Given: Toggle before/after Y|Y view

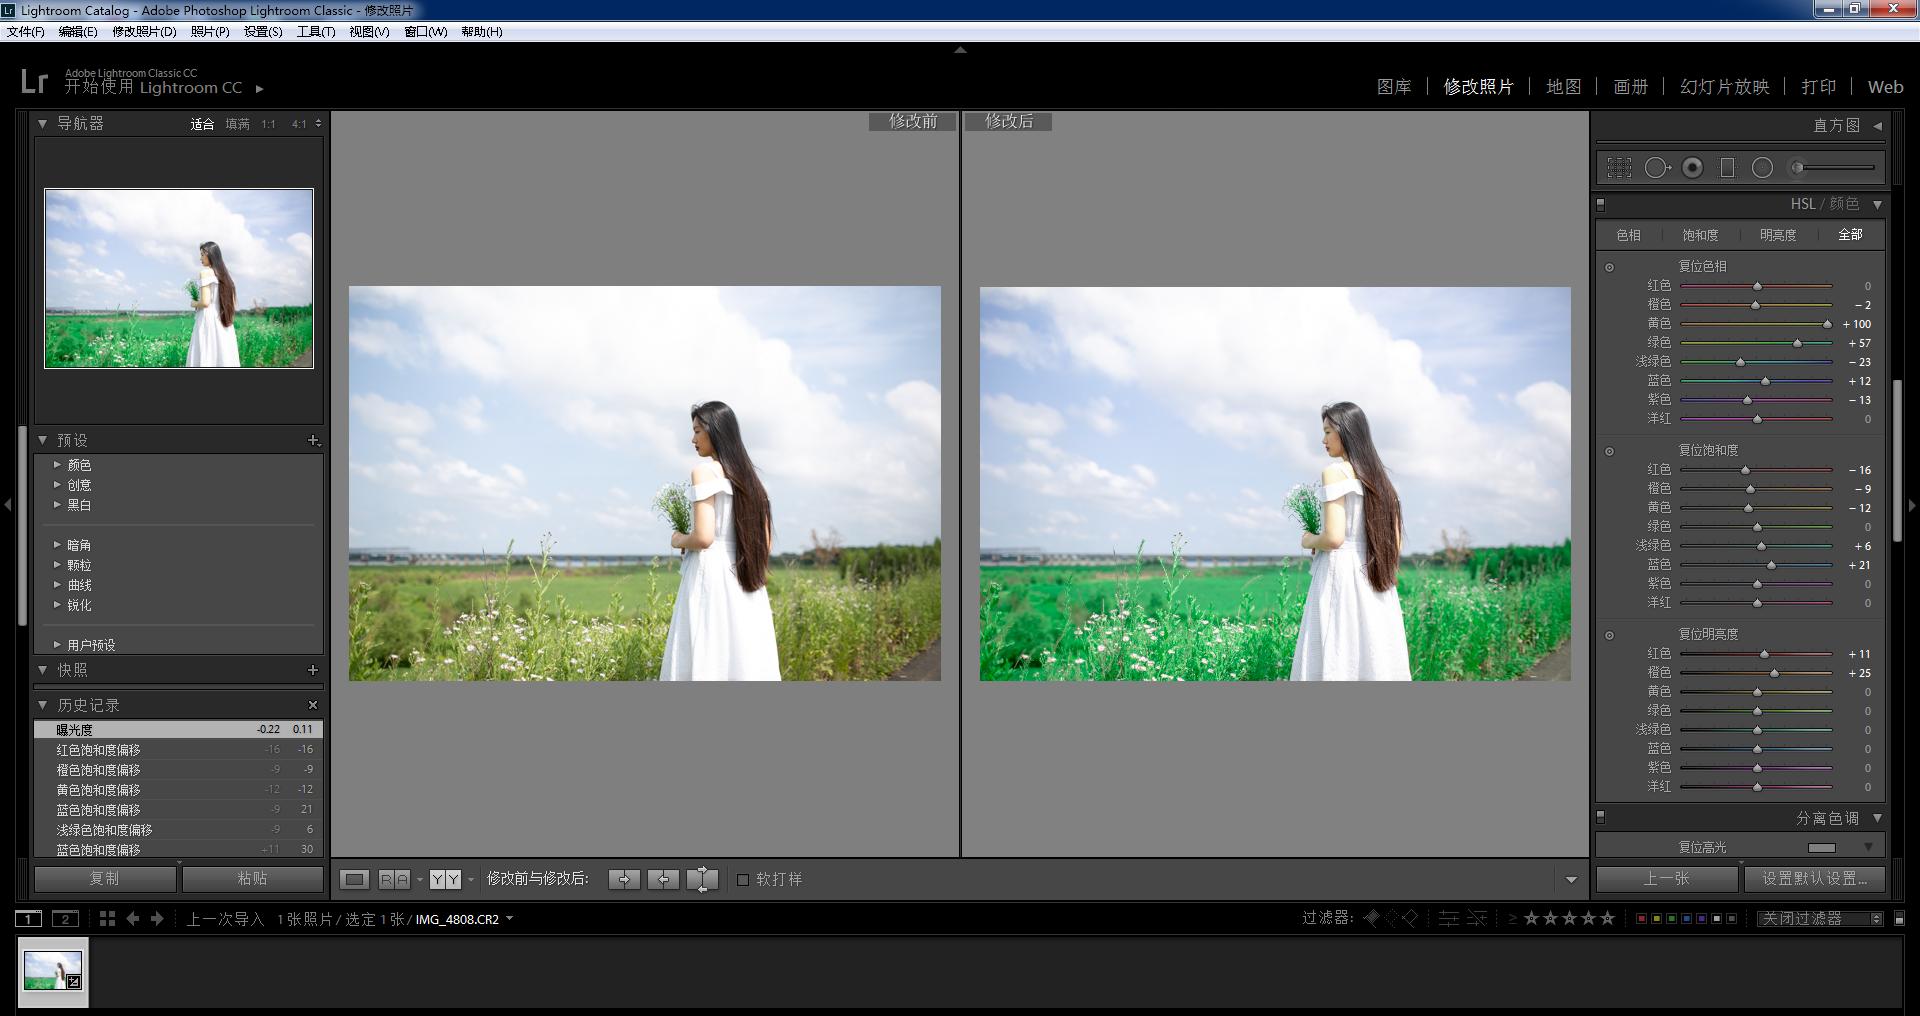Looking at the screenshot, I should tap(445, 879).
